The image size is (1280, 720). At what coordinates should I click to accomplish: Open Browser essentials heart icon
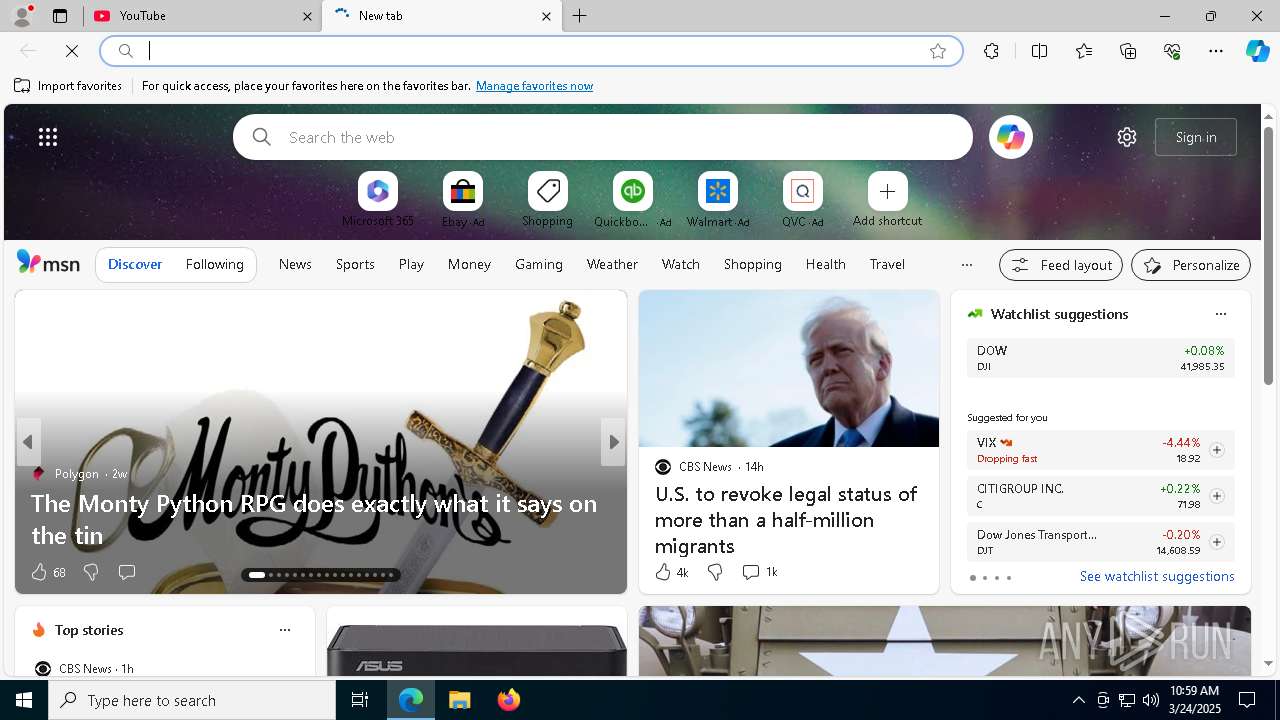point(1172,51)
